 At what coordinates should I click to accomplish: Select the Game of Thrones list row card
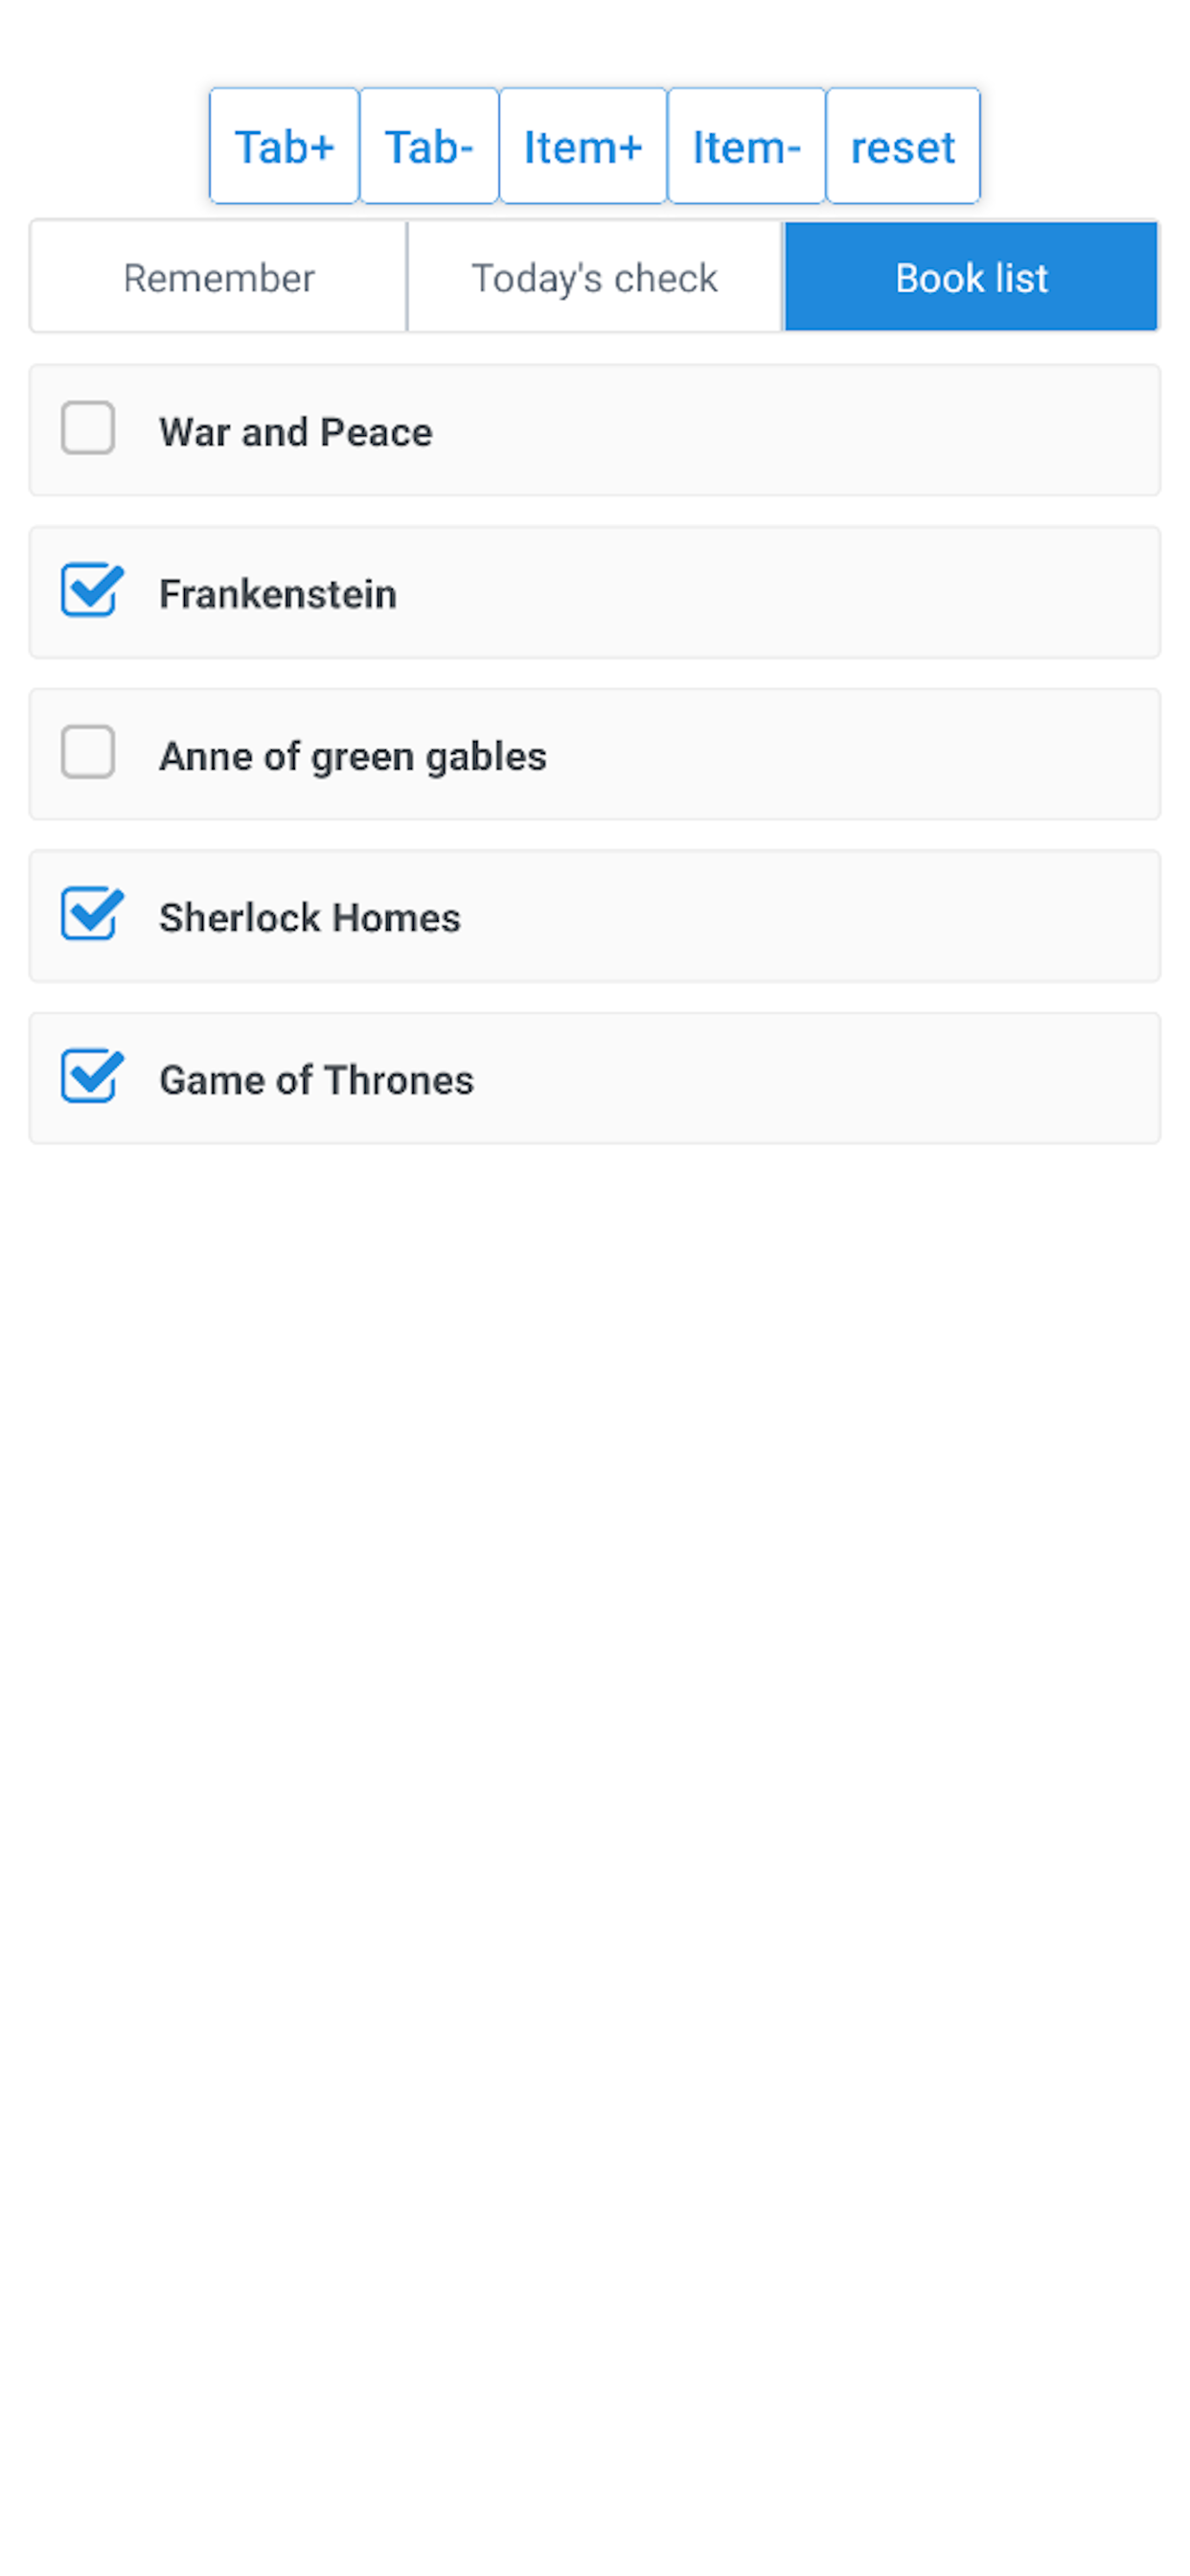coord(595,1078)
